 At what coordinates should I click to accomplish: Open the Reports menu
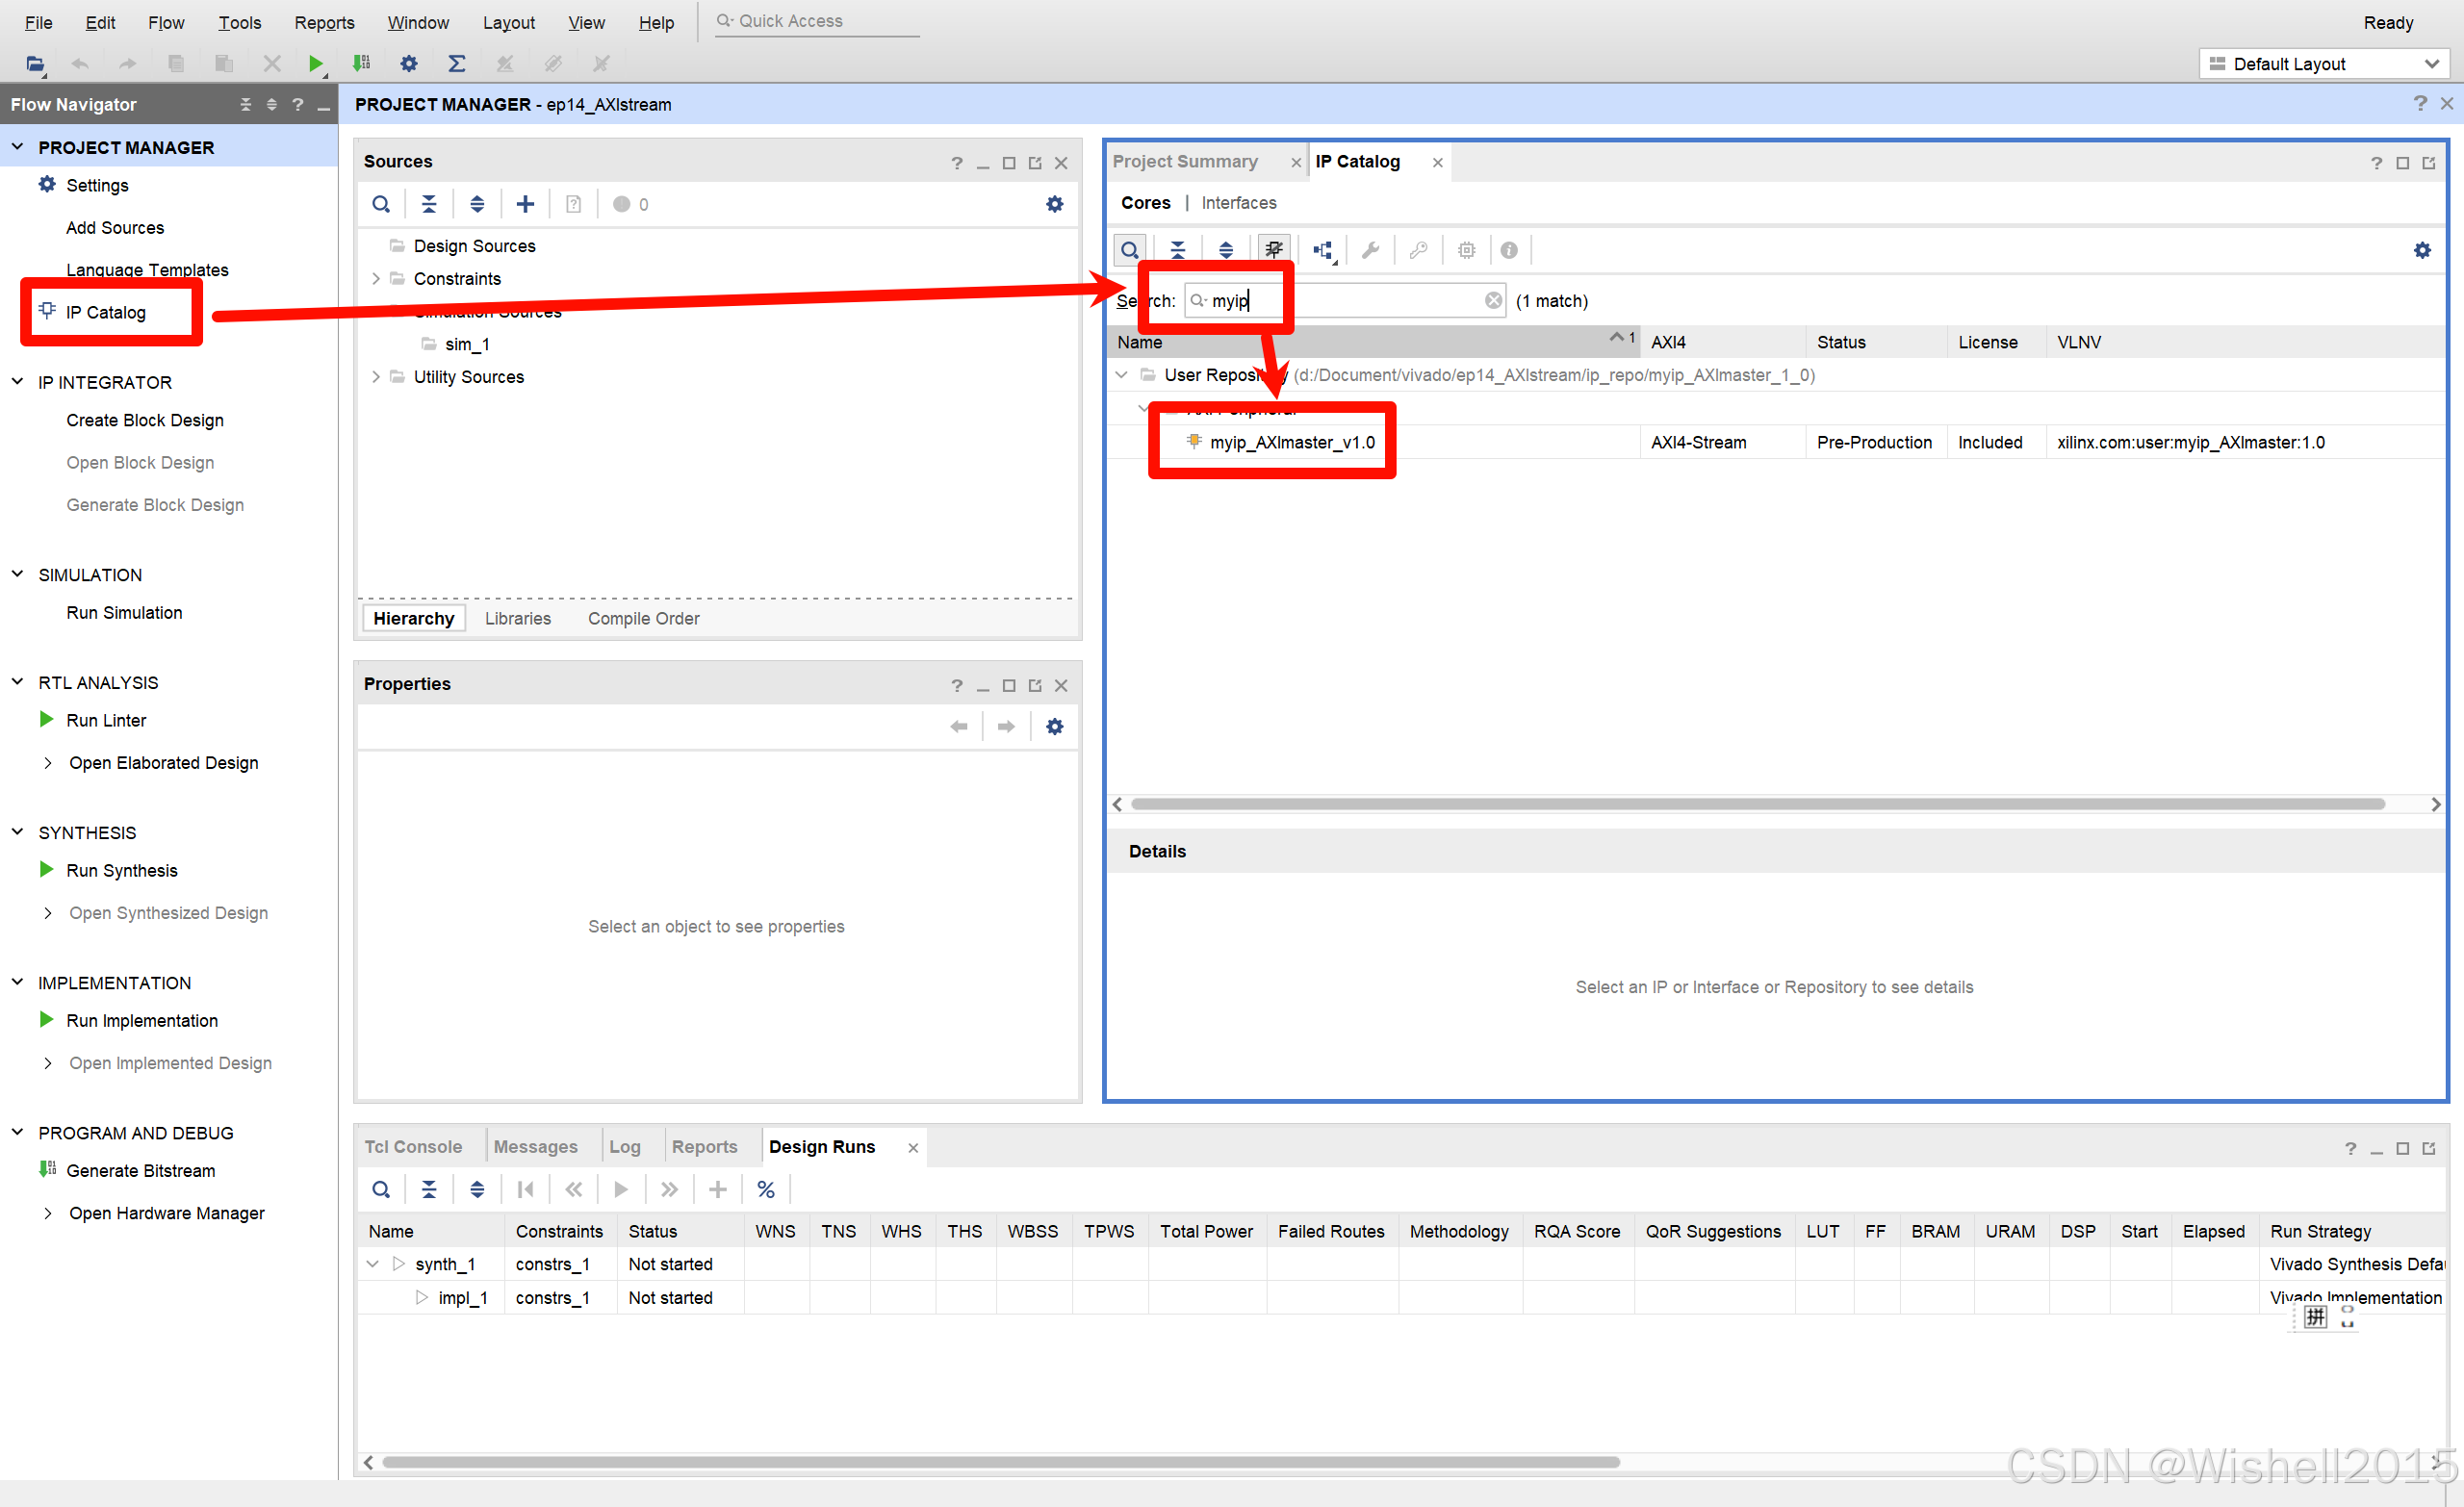click(x=324, y=22)
